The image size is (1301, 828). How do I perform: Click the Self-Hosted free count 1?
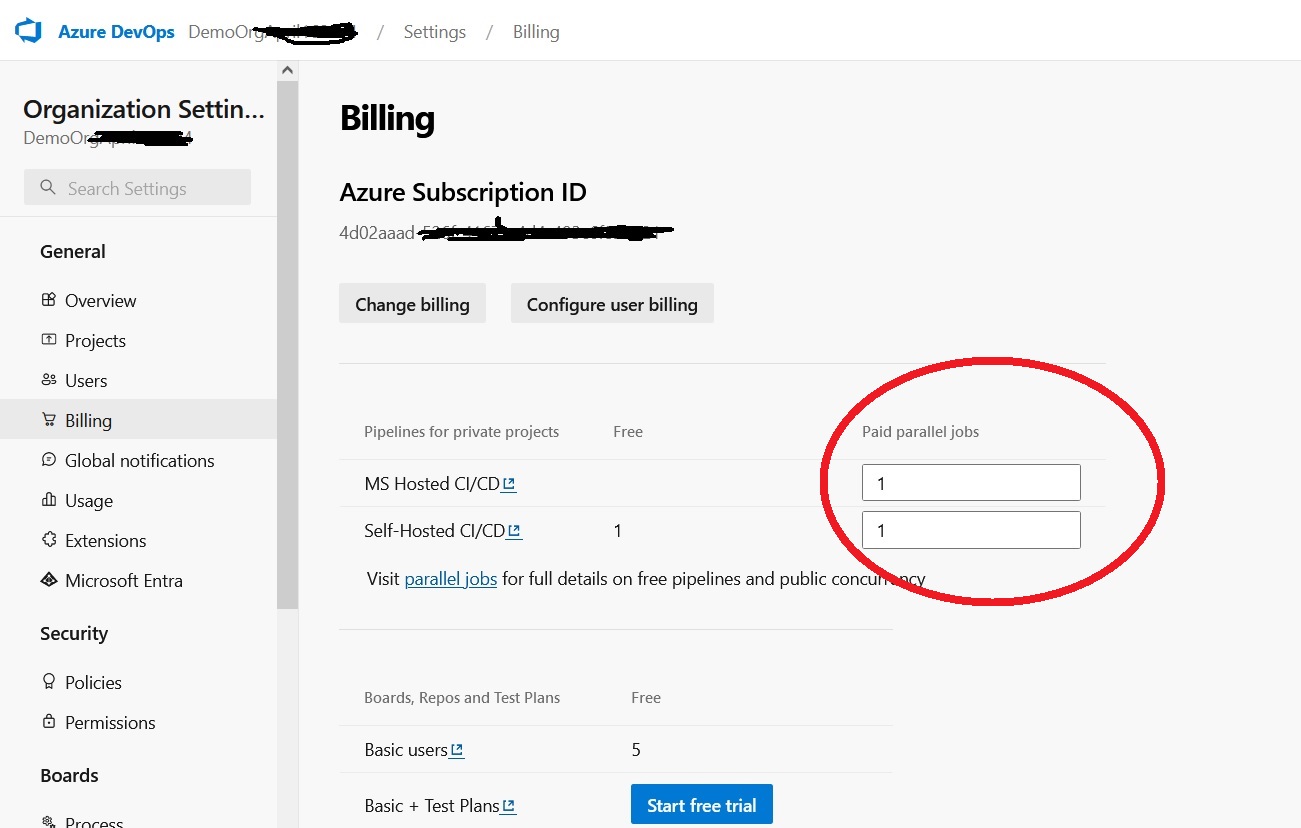(618, 531)
